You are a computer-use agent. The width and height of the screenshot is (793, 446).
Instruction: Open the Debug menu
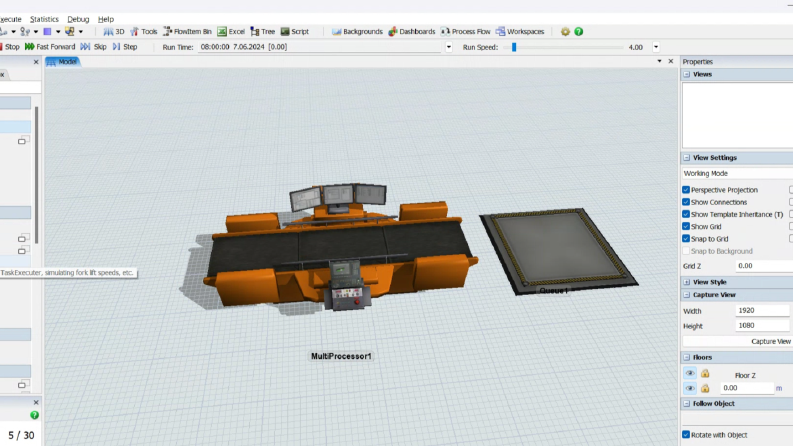pyautogui.click(x=78, y=19)
